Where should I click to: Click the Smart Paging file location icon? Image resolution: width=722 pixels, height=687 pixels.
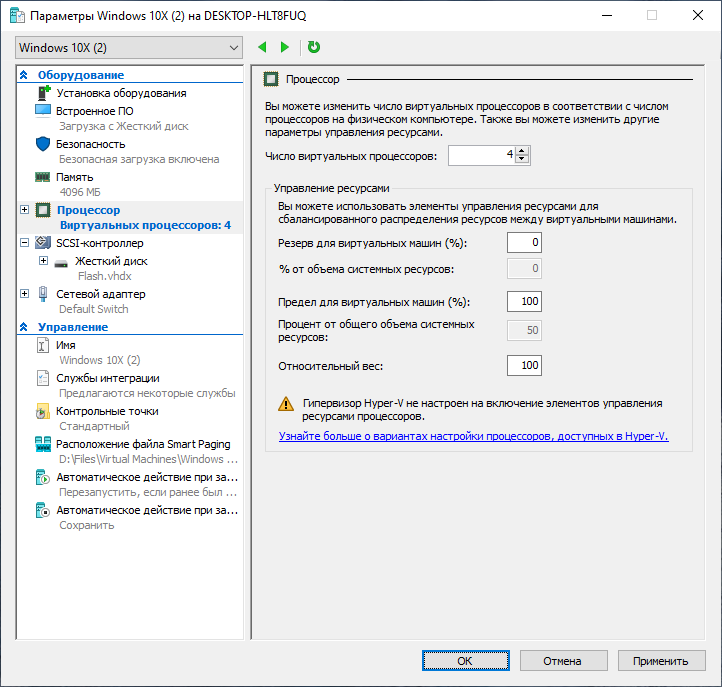coord(43,444)
